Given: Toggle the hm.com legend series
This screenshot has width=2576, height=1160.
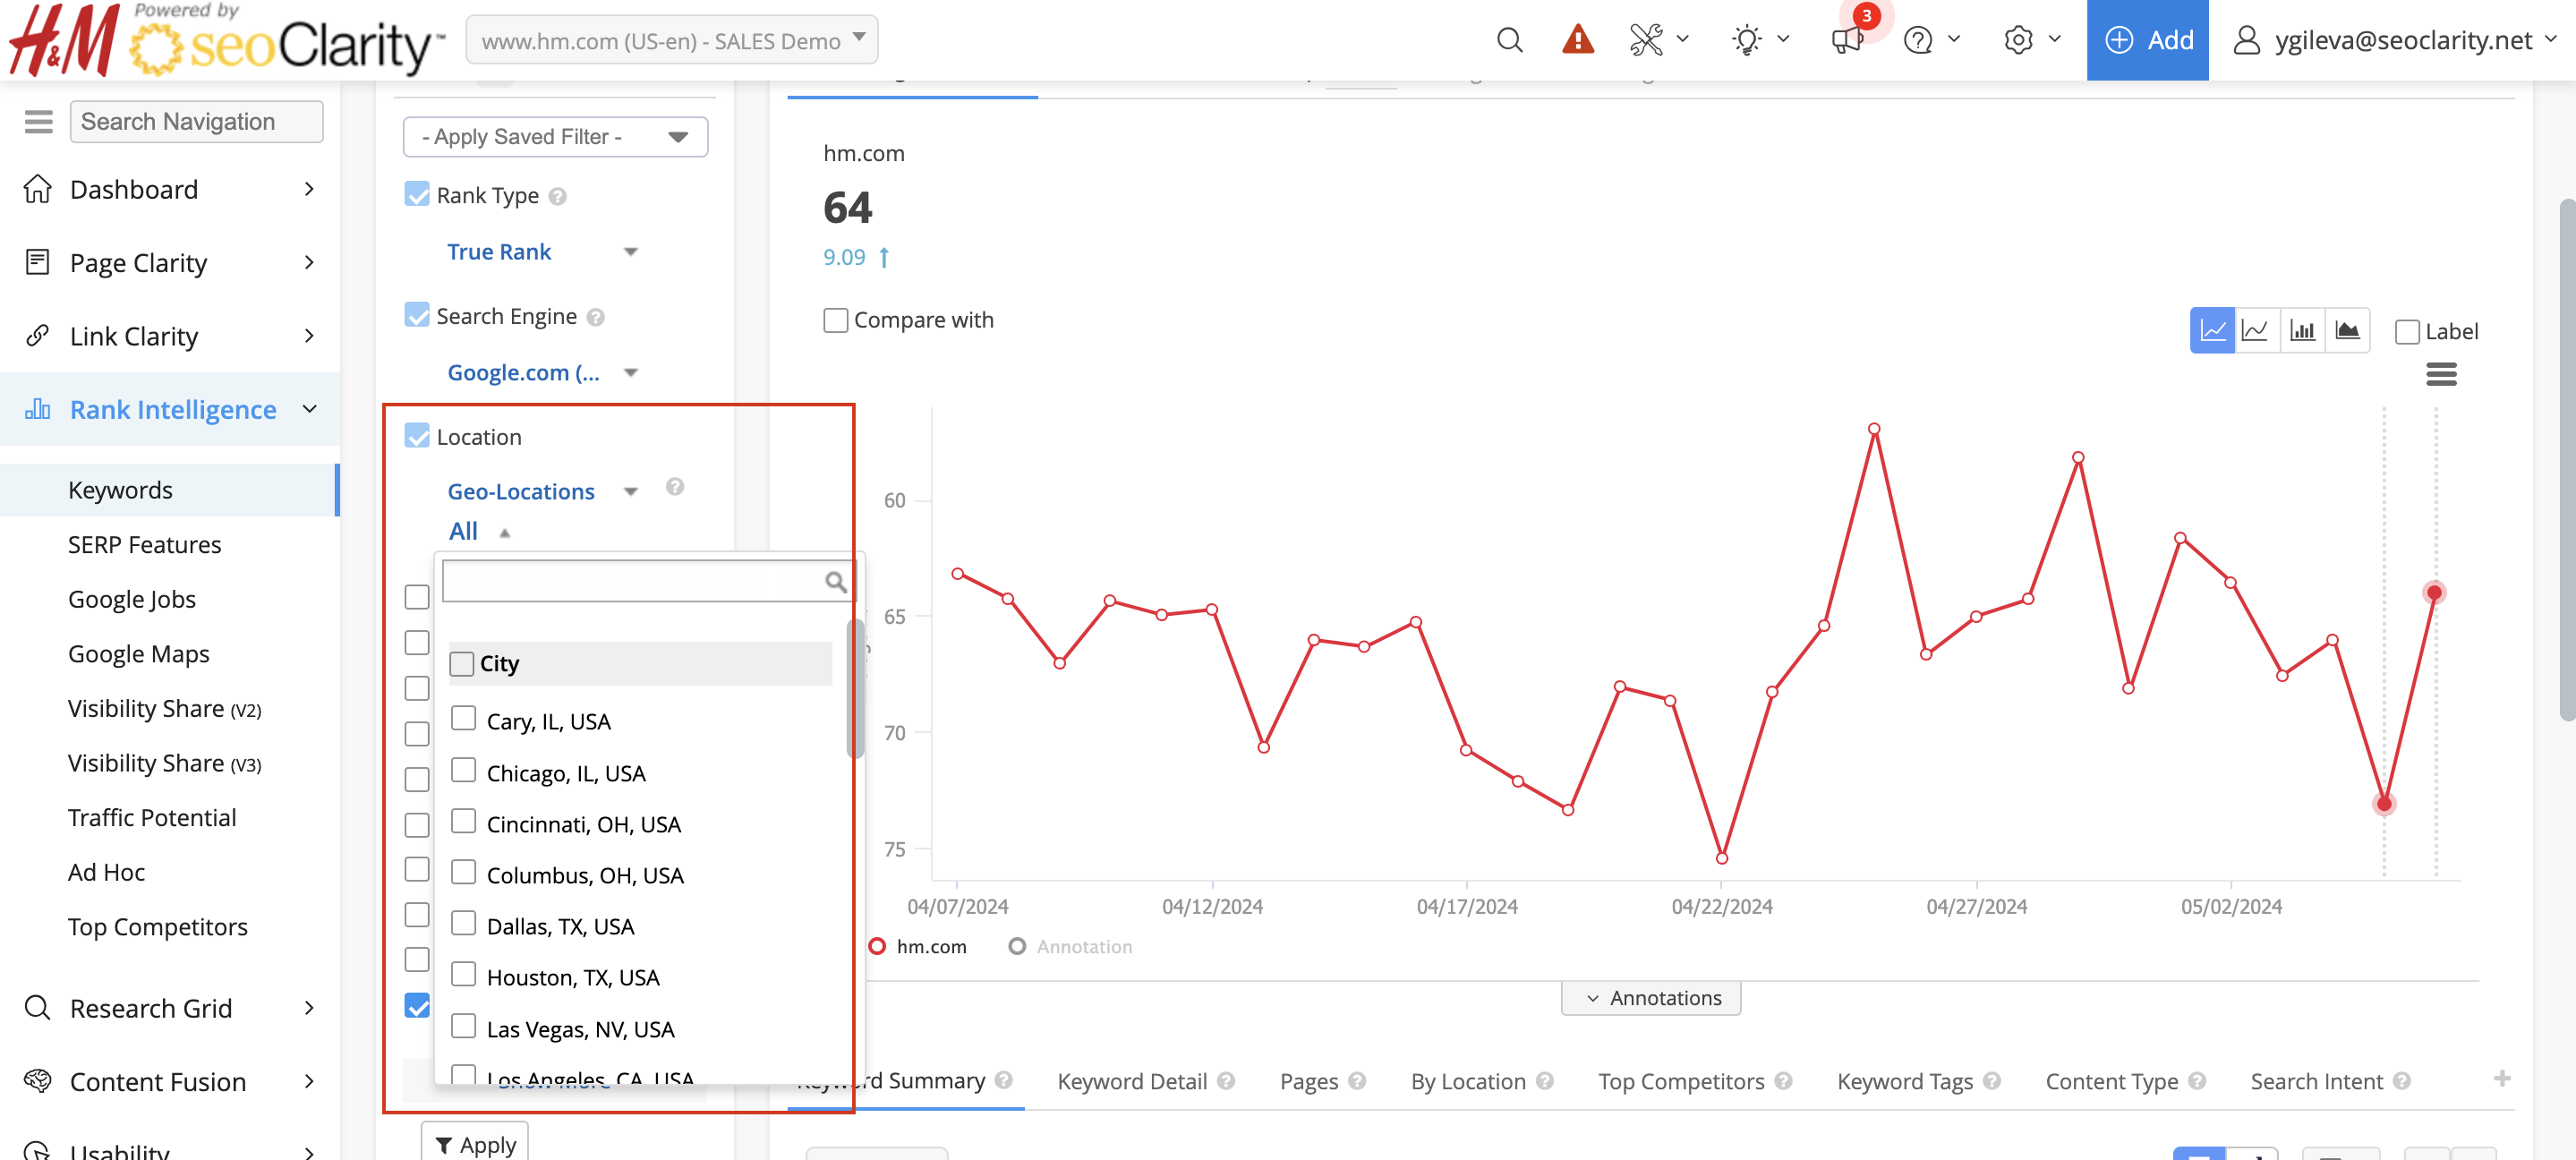Looking at the screenshot, I should pyautogui.click(x=917, y=947).
